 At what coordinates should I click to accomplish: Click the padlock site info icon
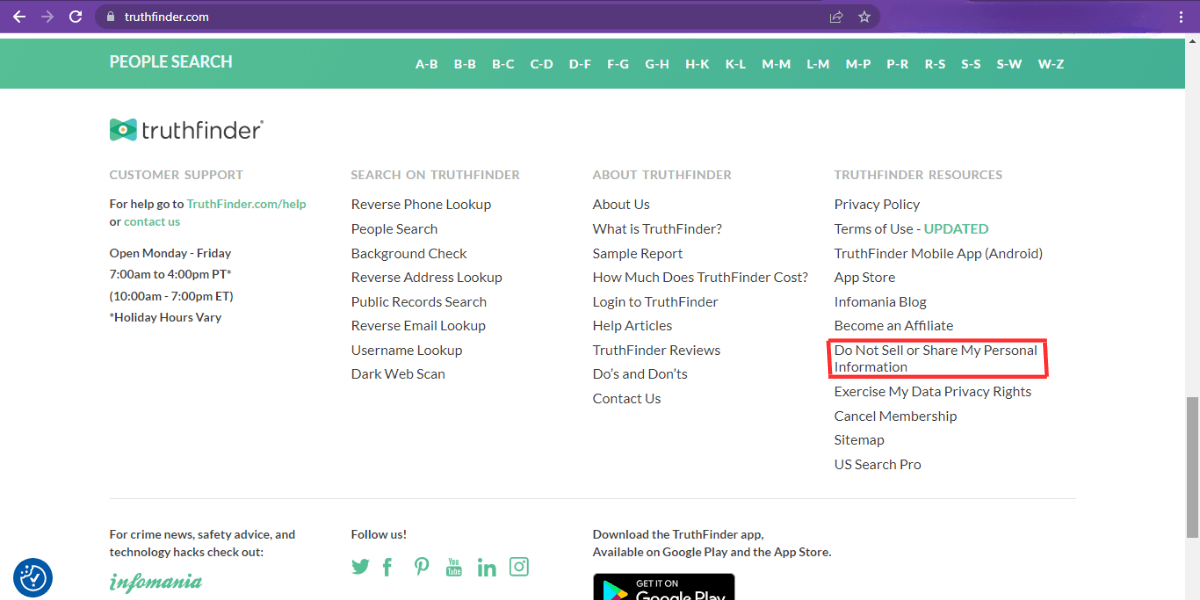point(110,17)
